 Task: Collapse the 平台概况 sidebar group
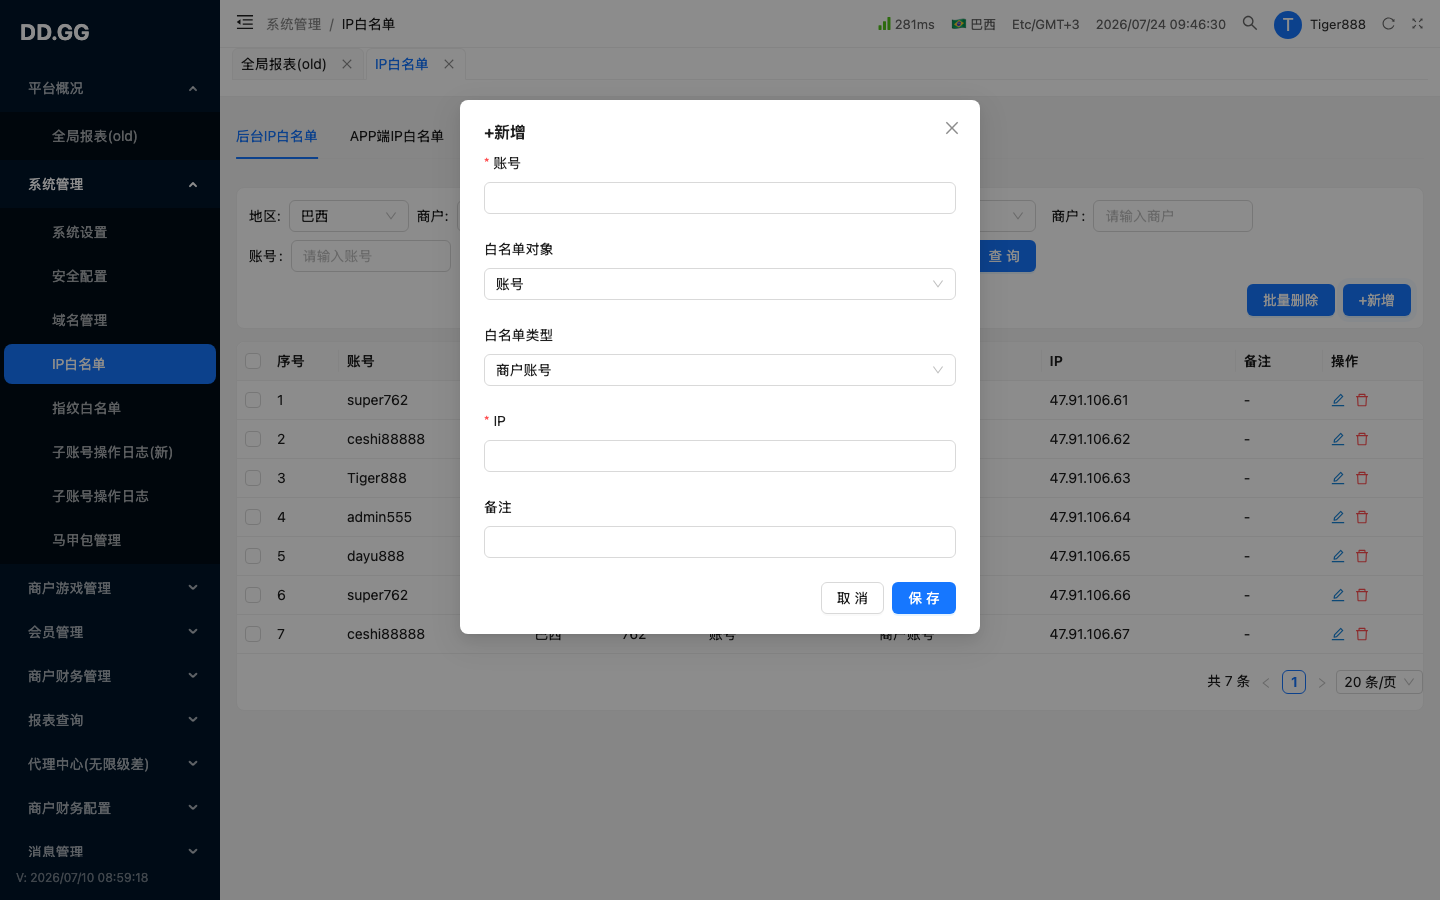click(110, 88)
